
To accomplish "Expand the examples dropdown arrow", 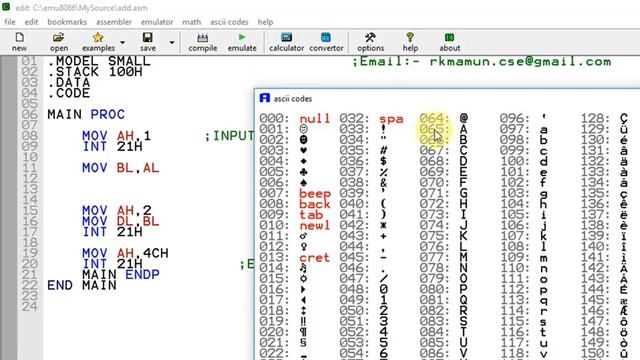I will click(122, 42).
